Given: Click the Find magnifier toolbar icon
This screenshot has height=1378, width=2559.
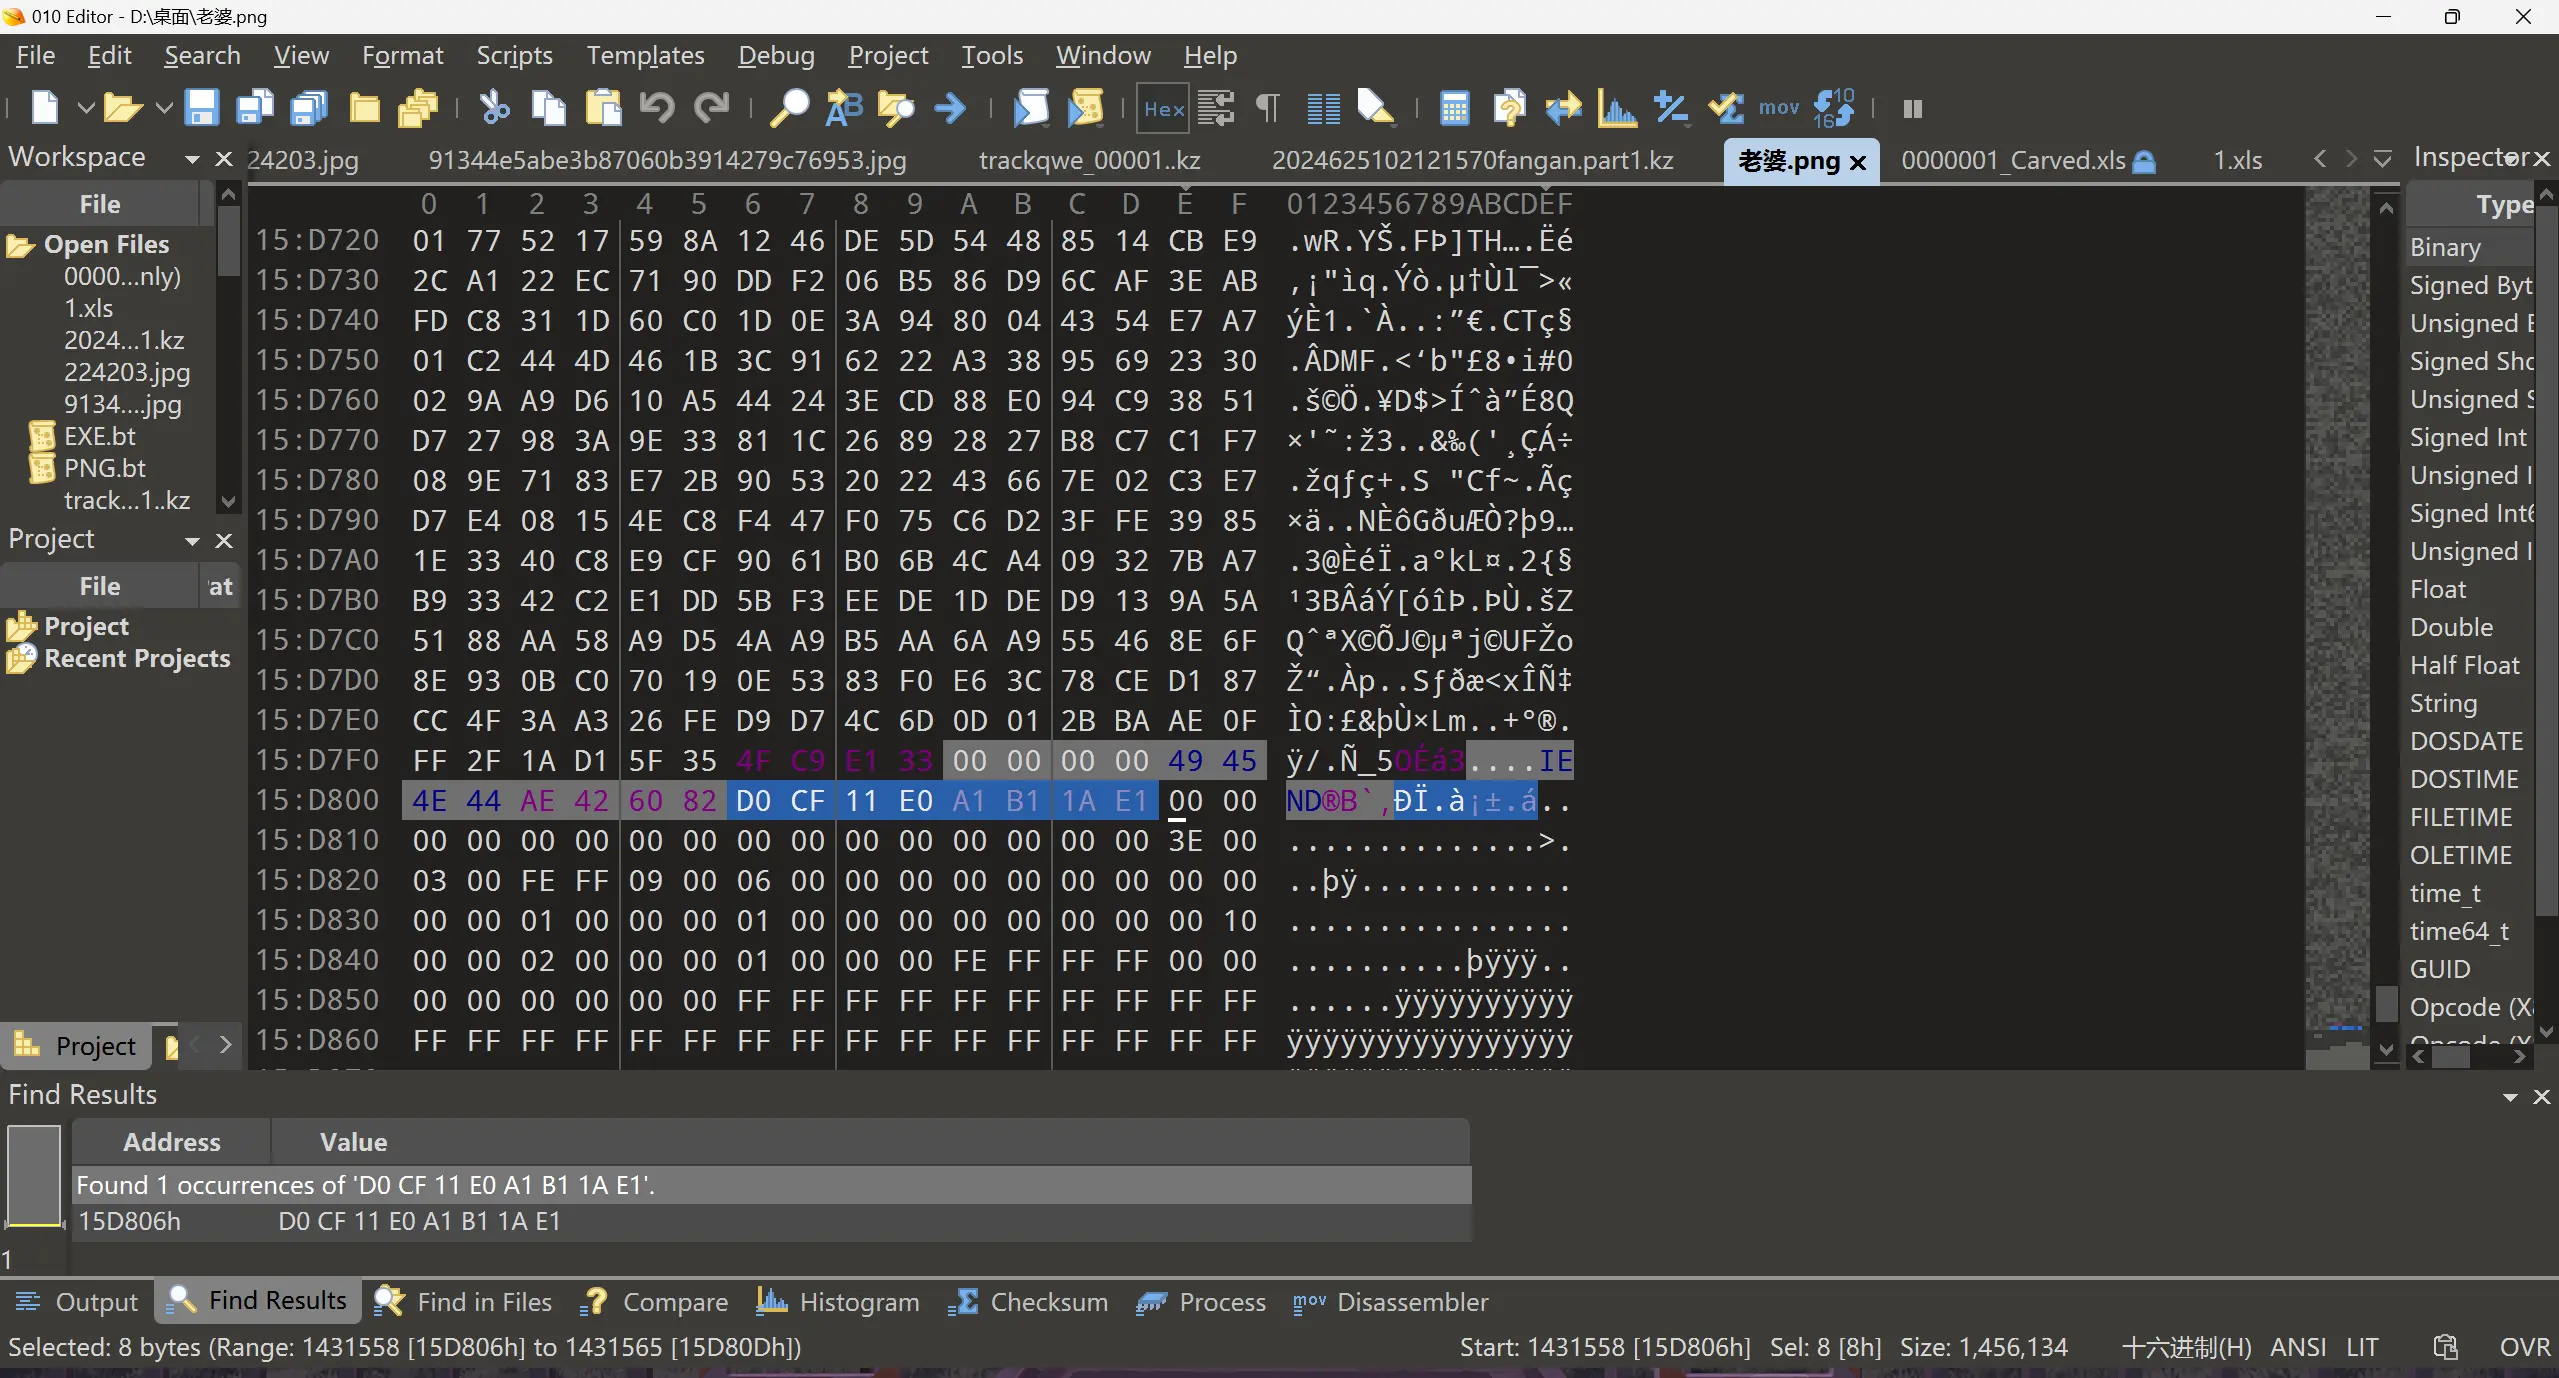Looking at the screenshot, I should [788, 108].
